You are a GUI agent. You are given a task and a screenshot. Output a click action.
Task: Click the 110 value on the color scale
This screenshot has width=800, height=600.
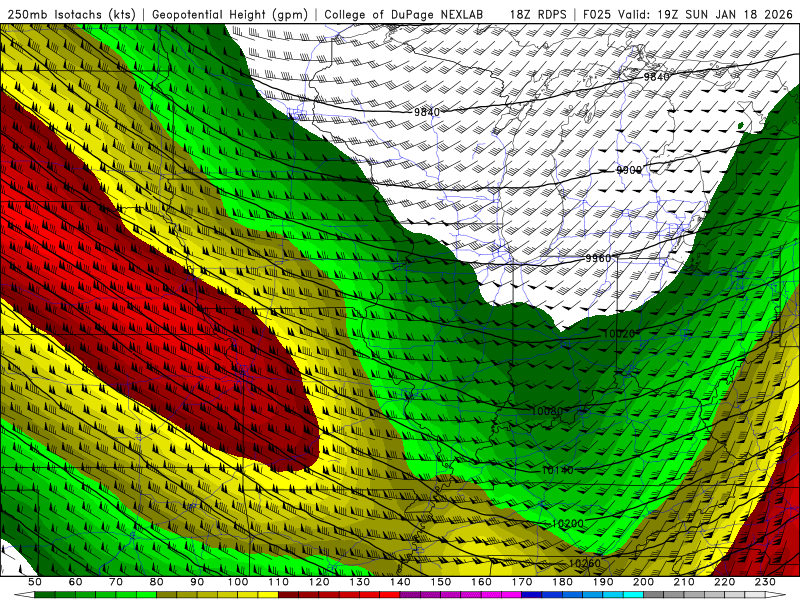278,582
